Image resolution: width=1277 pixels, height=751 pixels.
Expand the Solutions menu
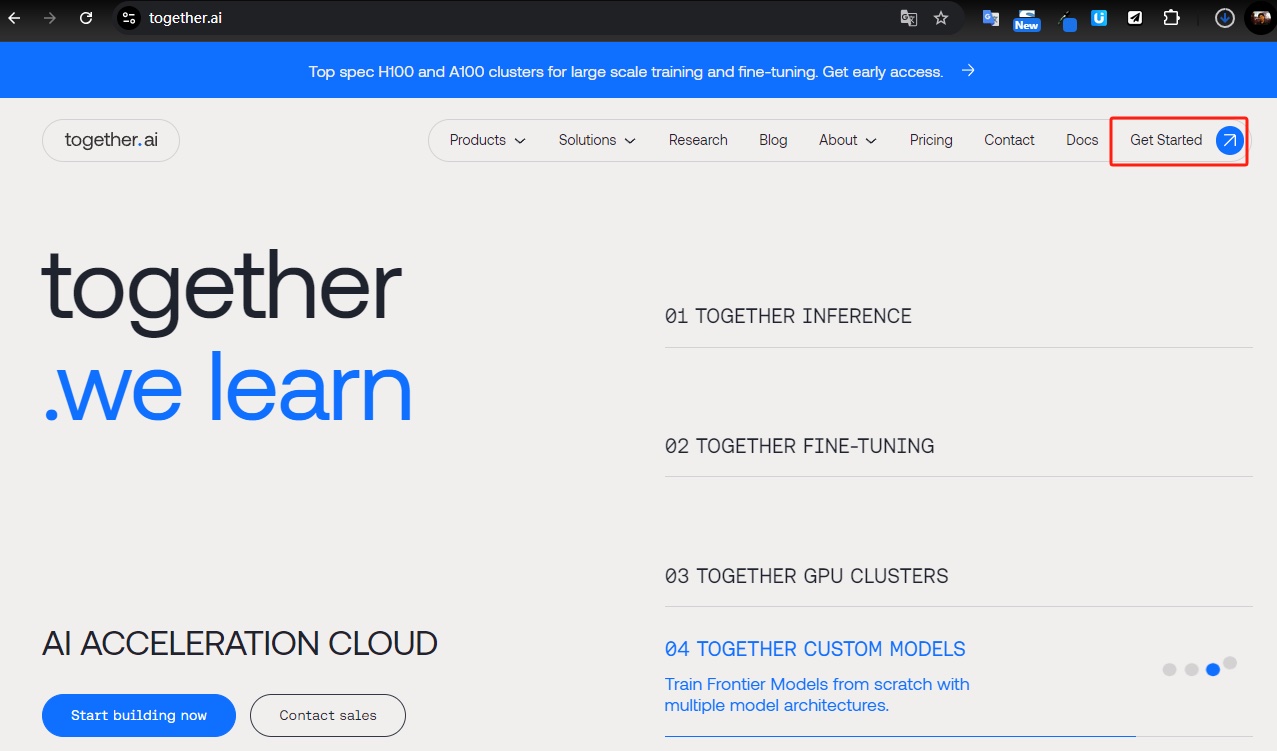(597, 140)
